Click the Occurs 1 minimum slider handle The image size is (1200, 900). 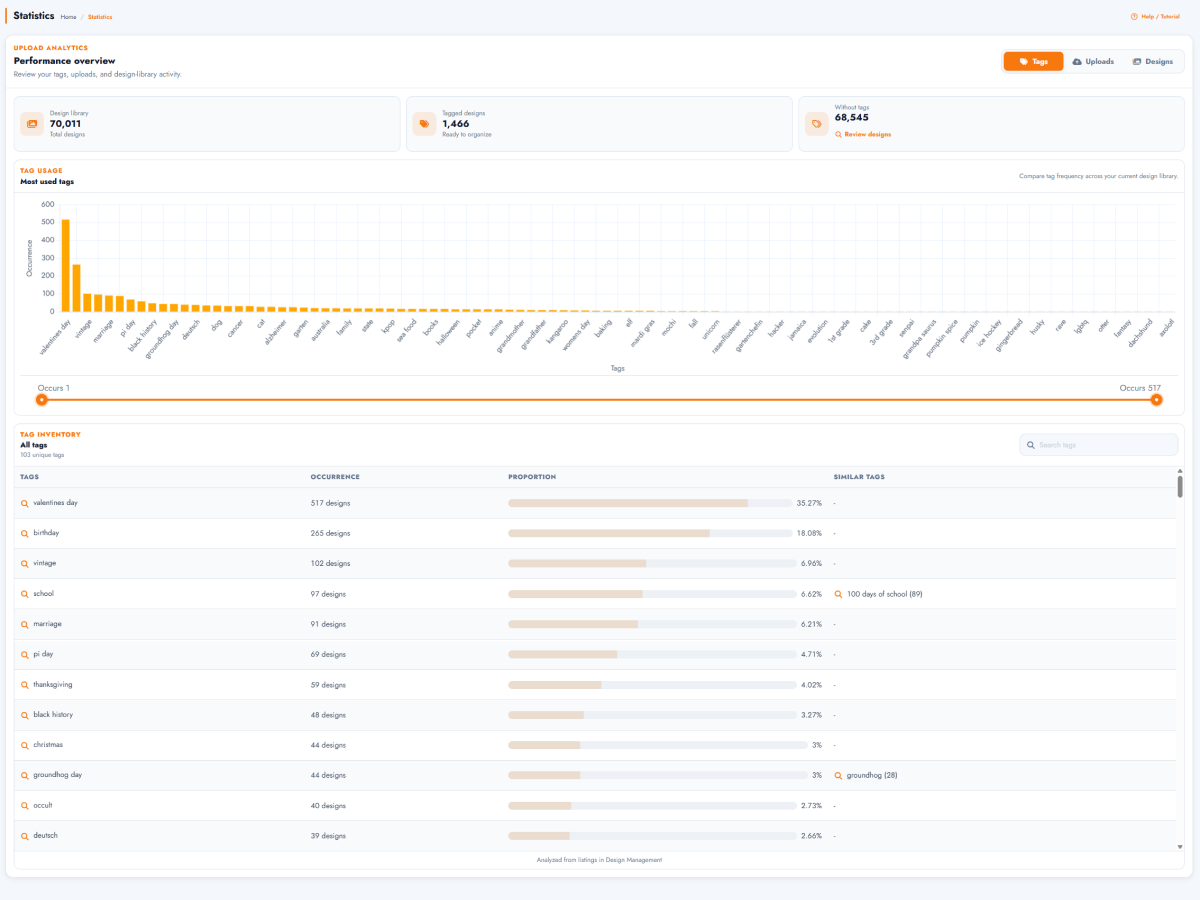[x=41, y=400]
